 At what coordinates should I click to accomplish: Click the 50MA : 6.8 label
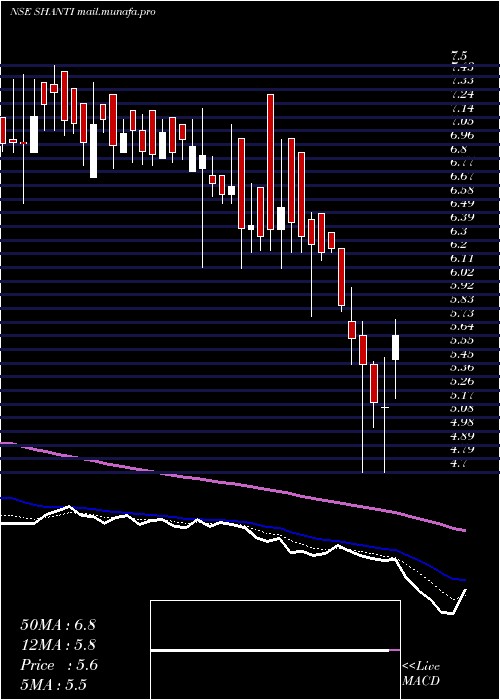click(x=58, y=625)
